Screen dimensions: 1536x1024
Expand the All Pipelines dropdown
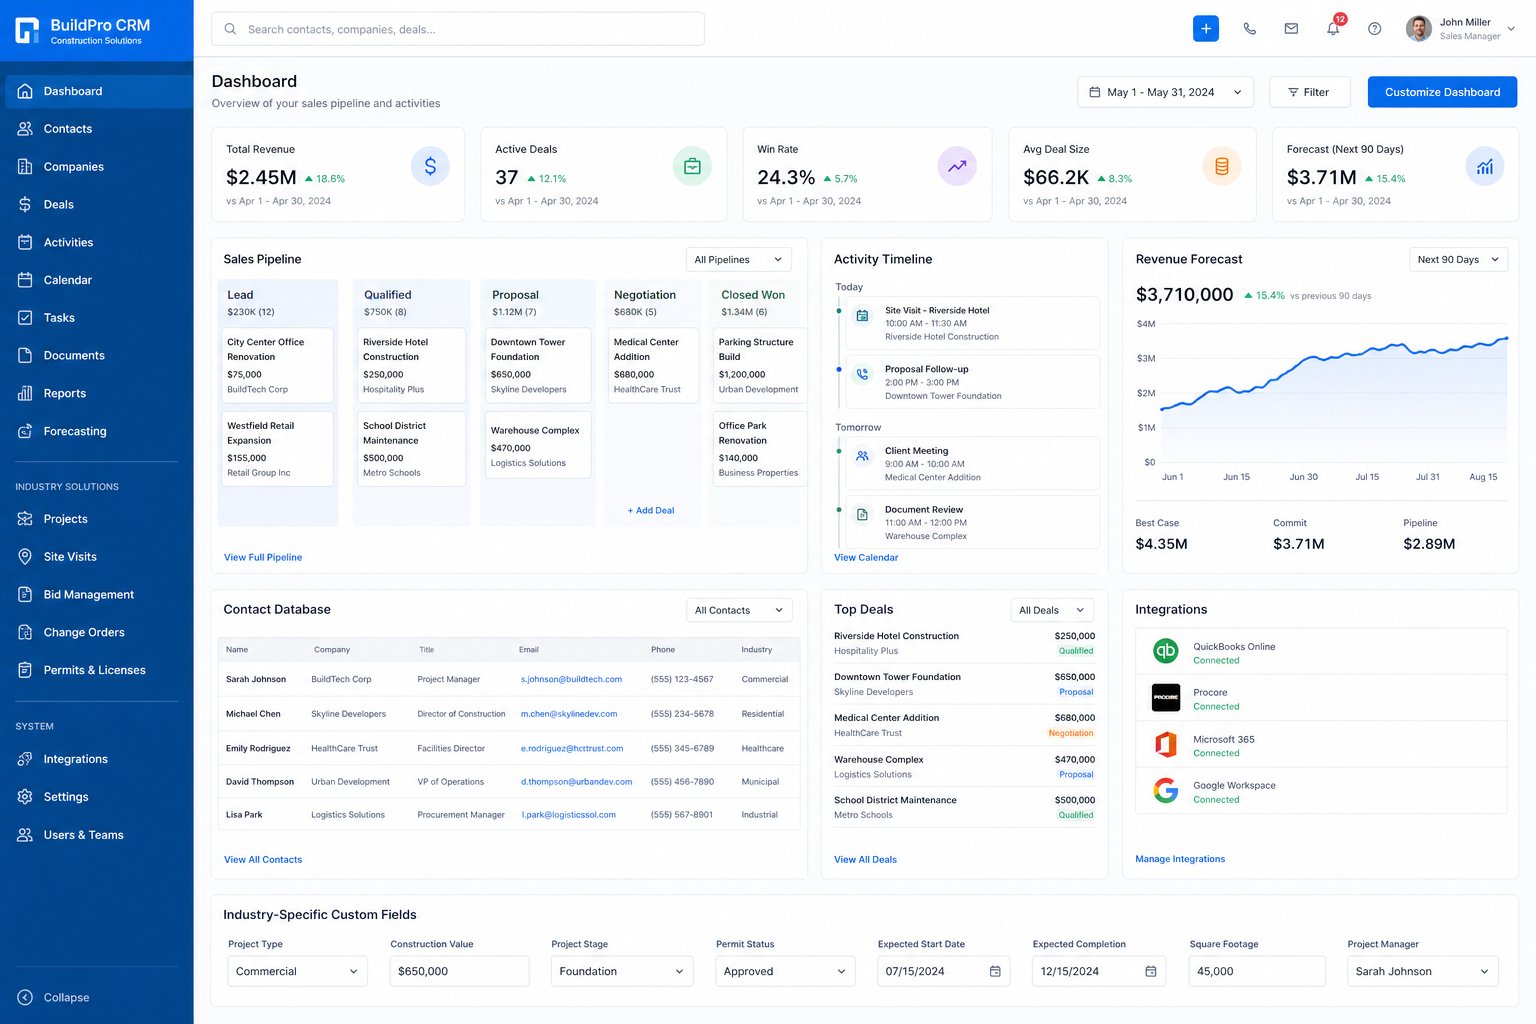tap(739, 259)
